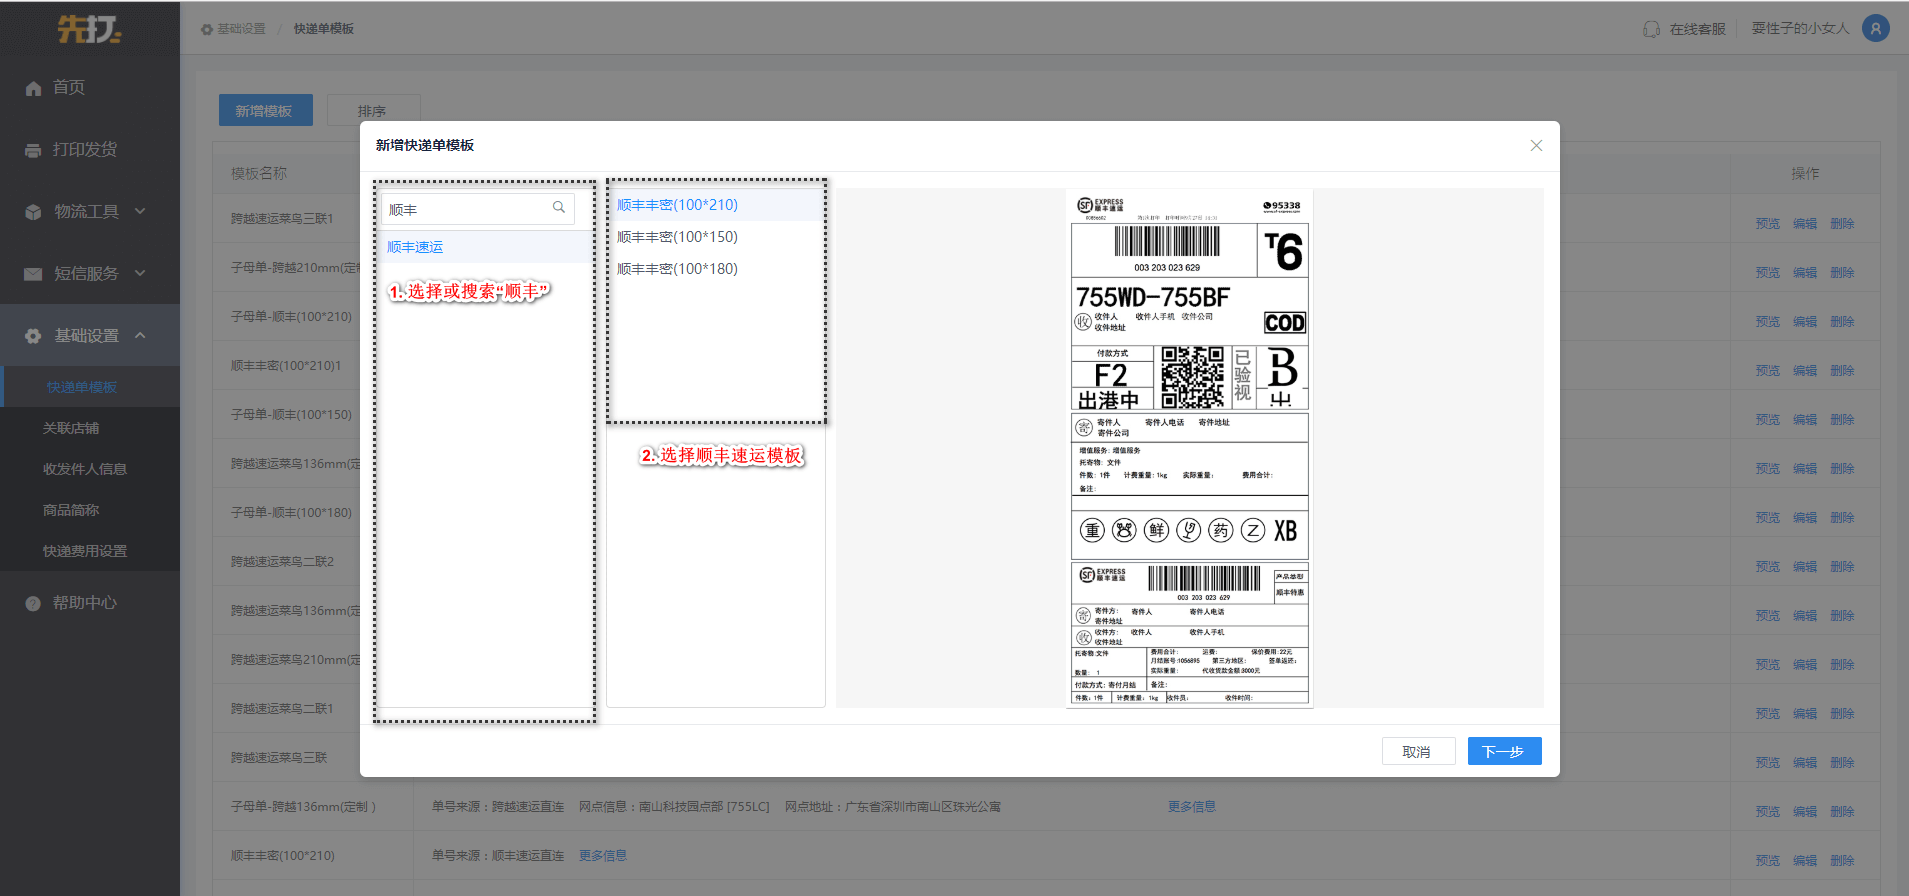Collapse the 基础设置 menu chevron

pyautogui.click(x=140, y=335)
